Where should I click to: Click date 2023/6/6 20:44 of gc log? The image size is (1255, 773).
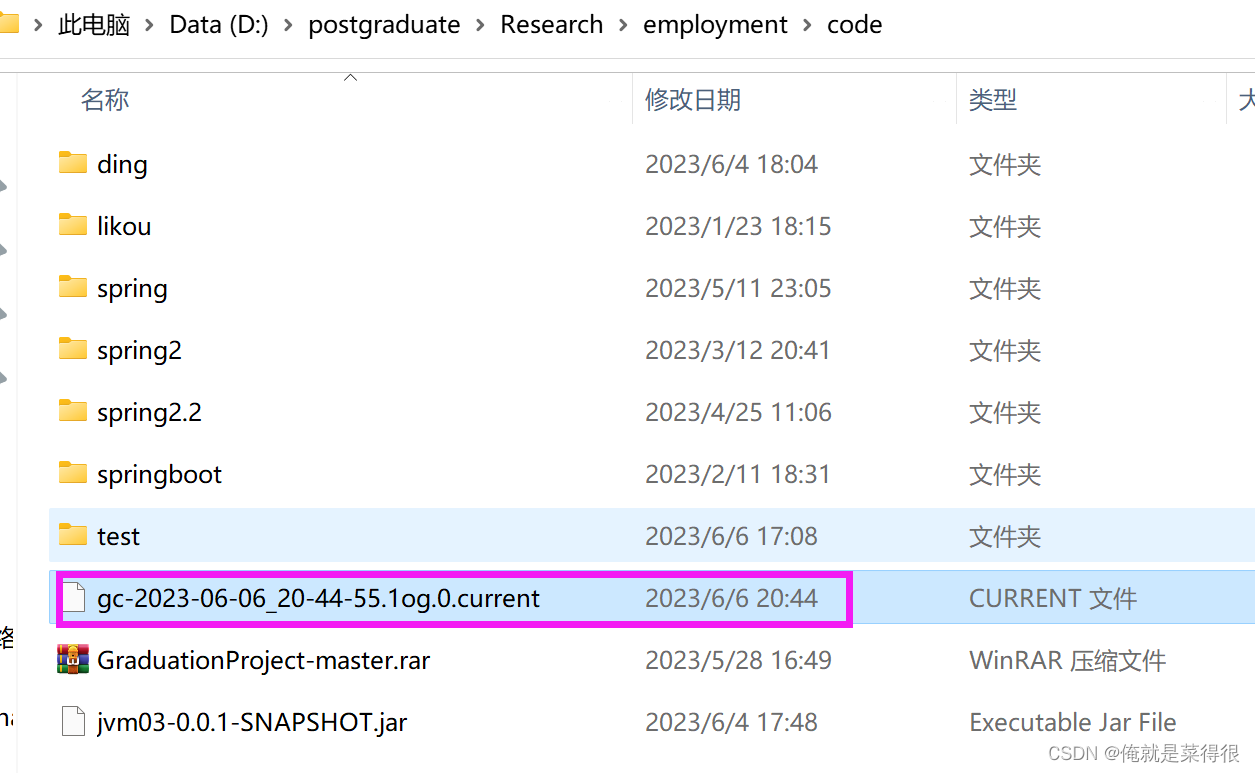(731, 598)
